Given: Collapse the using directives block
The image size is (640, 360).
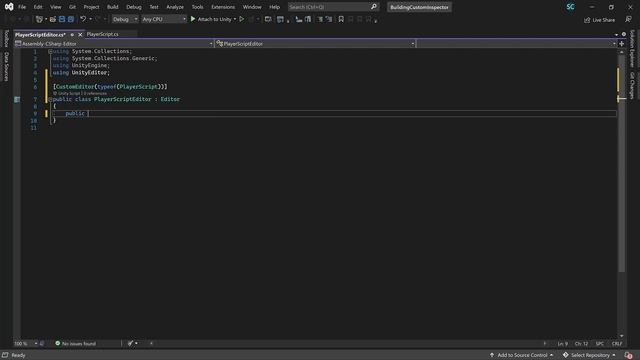Looking at the screenshot, I should pyautogui.click(x=50, y=51).
